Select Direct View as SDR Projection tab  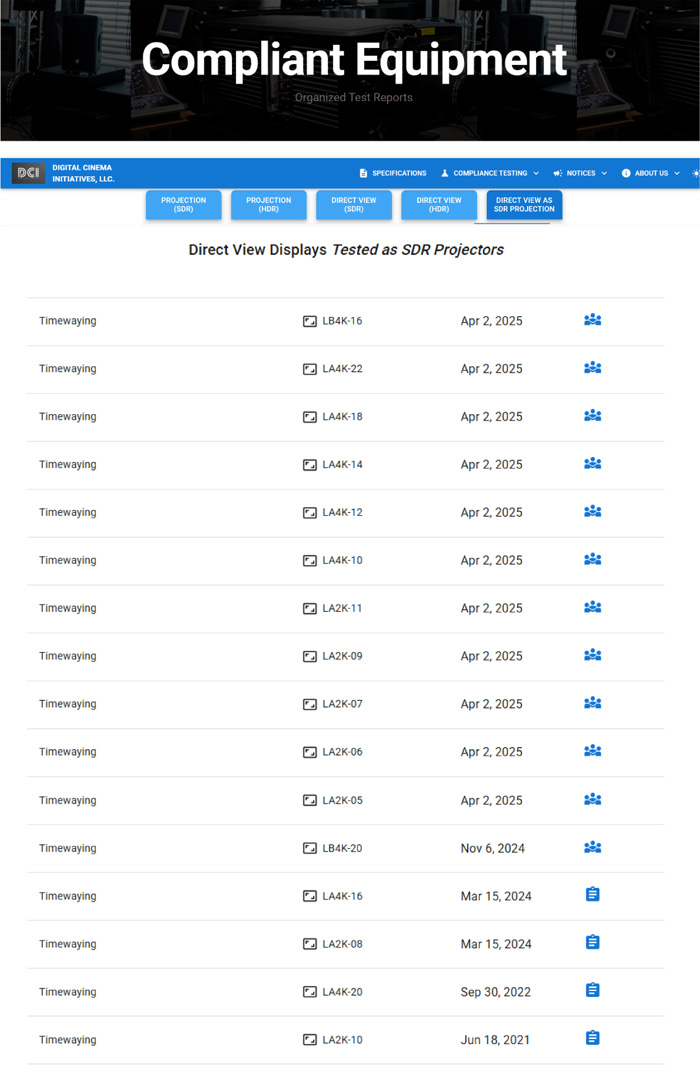pos(524,205)
